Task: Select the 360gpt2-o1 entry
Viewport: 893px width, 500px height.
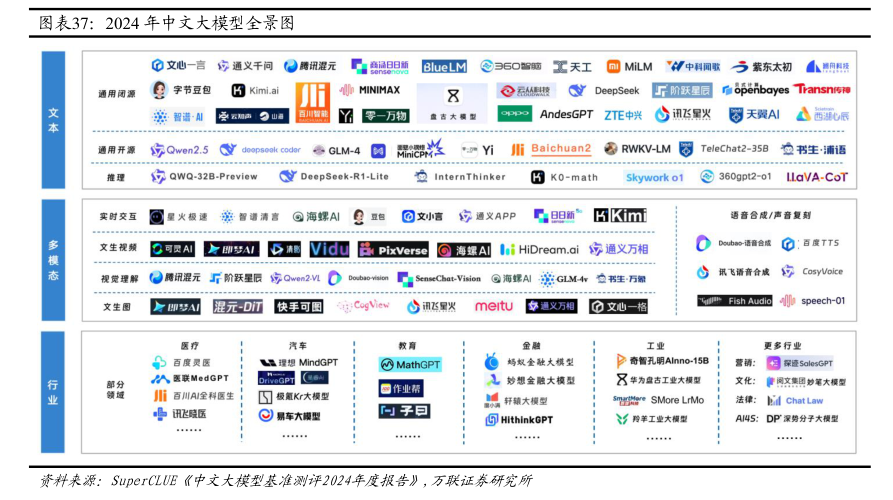Action: coord(736,177)
